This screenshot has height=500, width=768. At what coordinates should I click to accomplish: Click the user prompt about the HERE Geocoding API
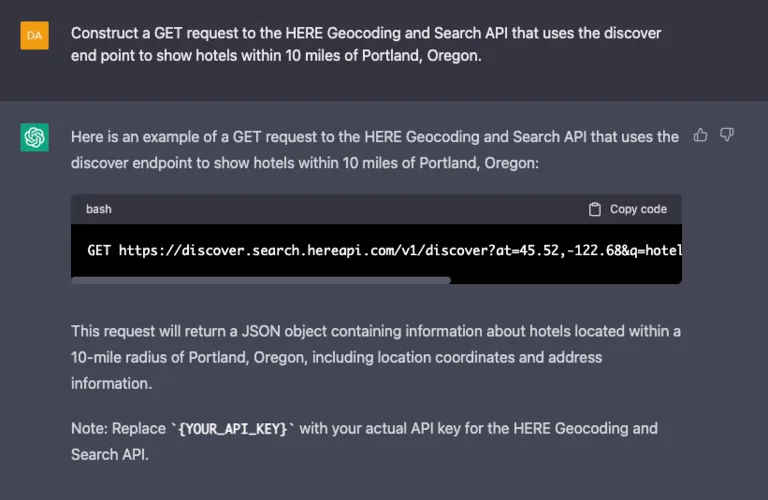(366, 44)
